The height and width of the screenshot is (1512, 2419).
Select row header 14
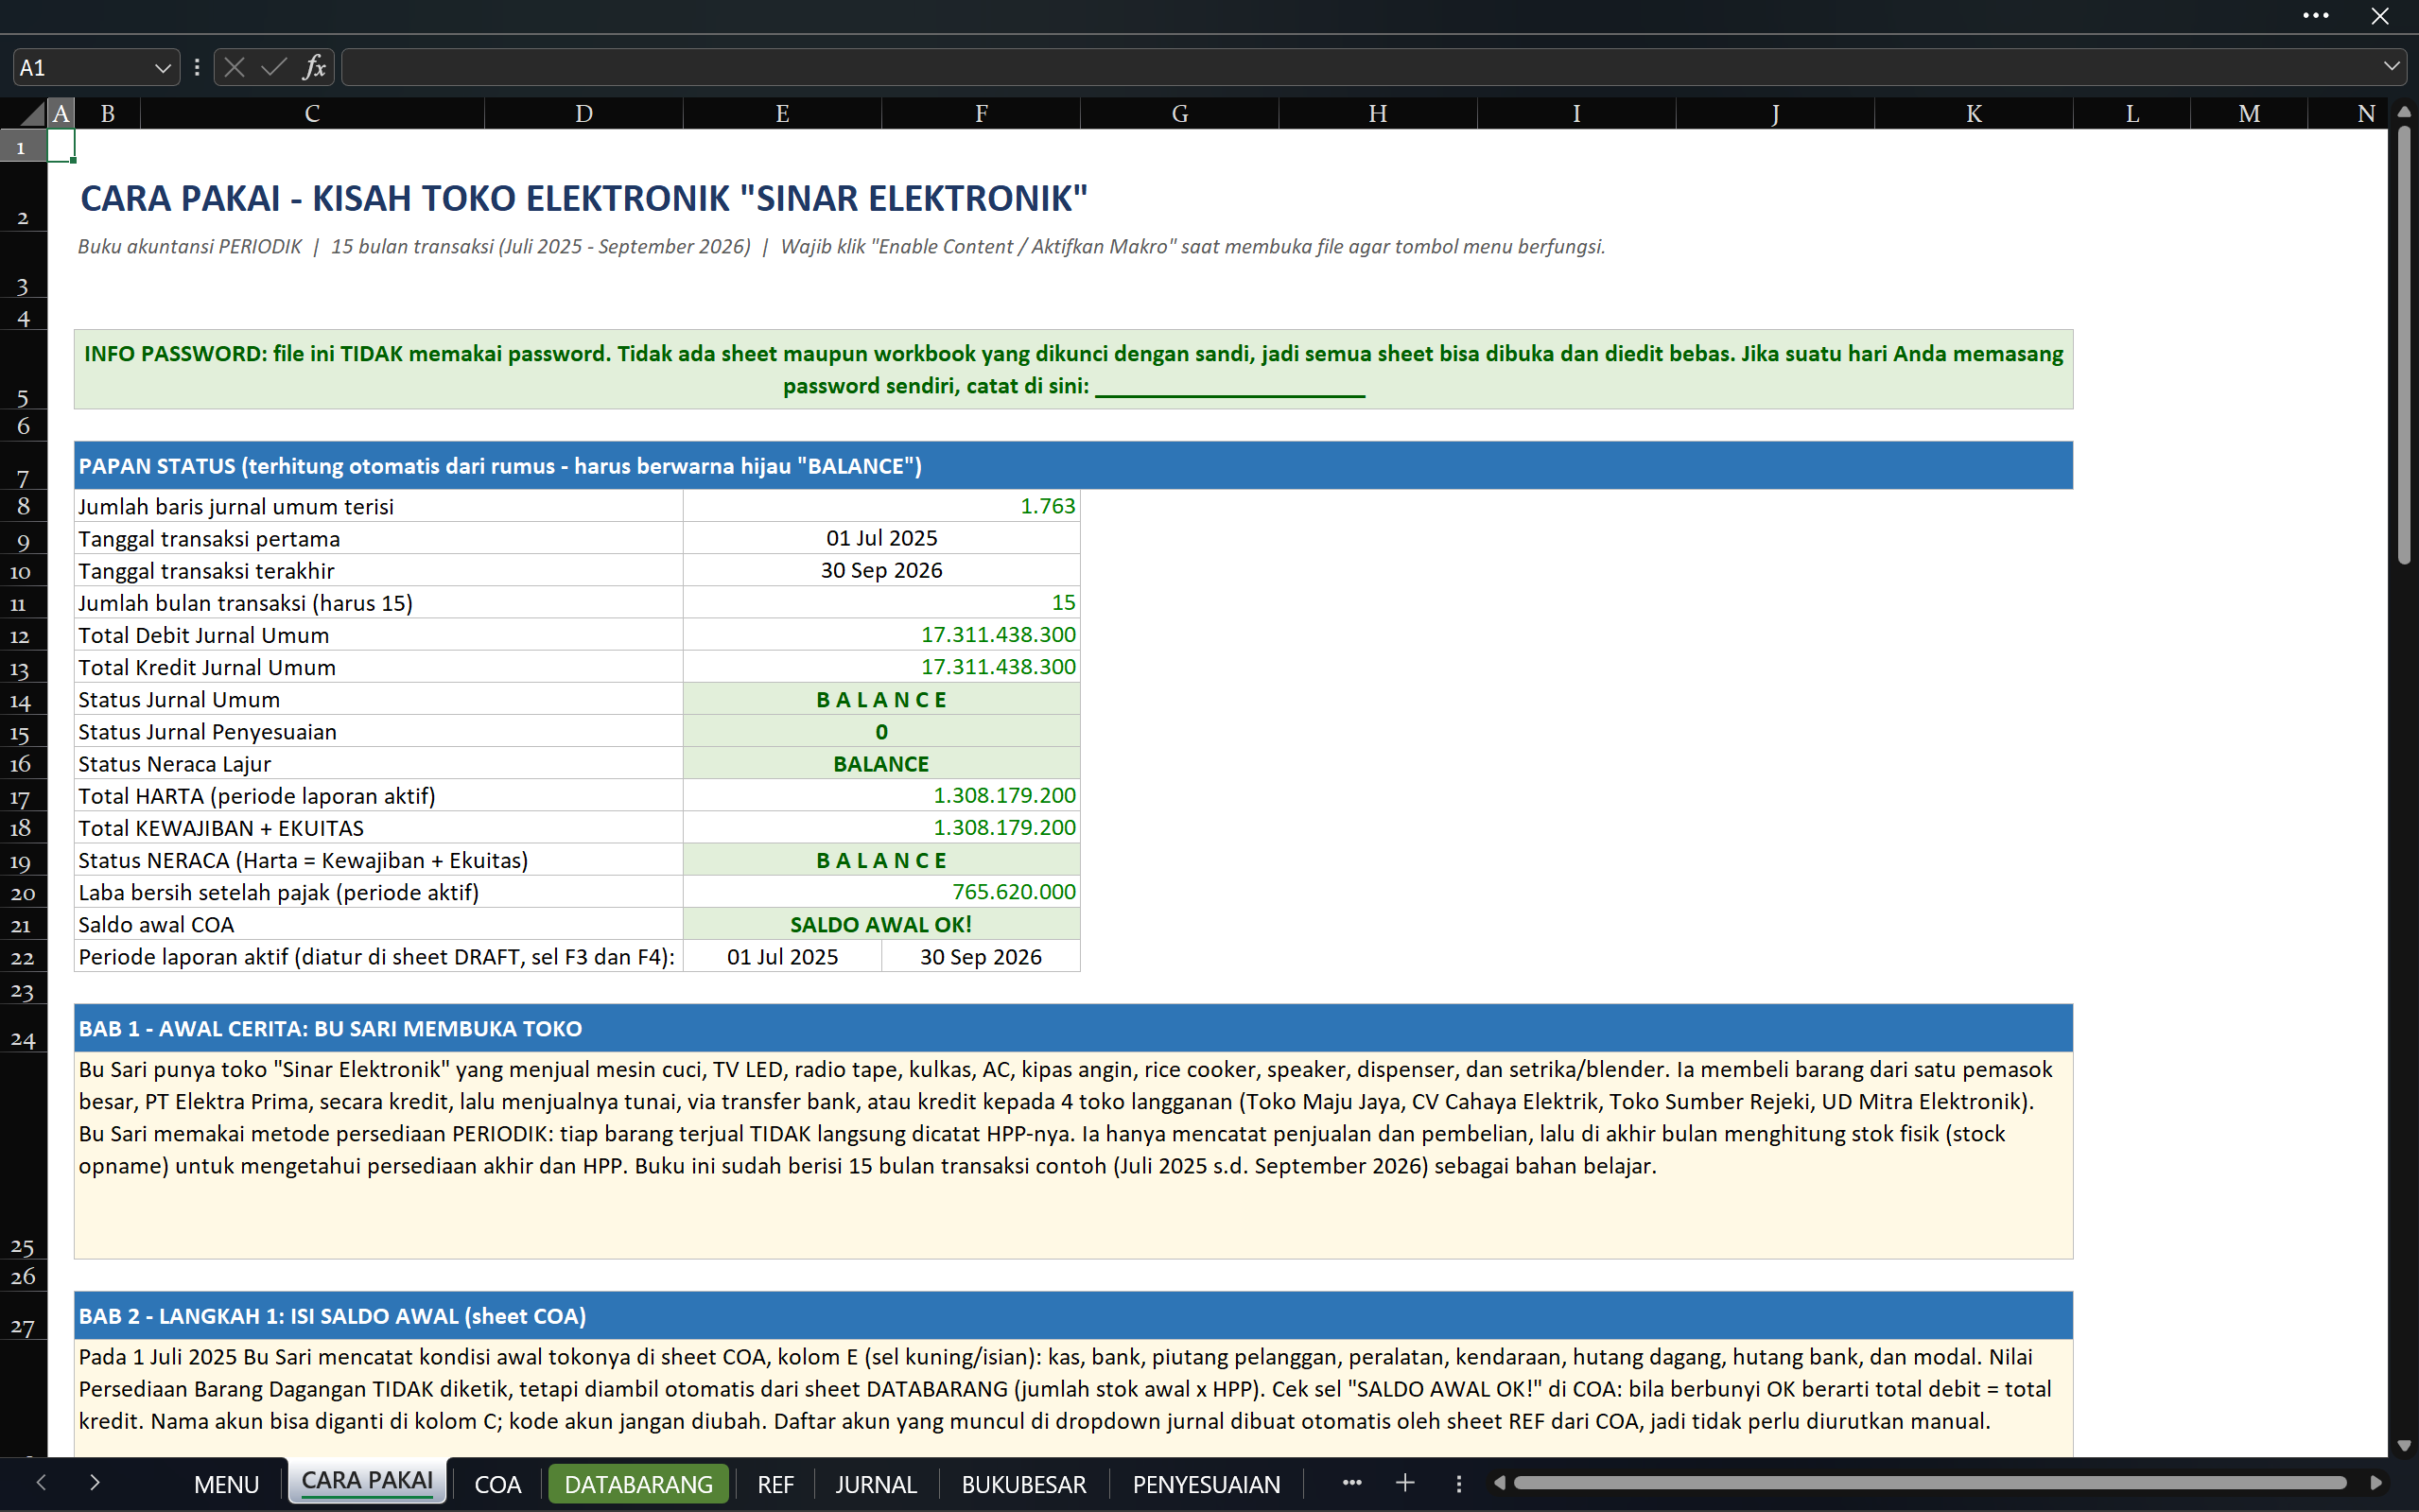click(22, 701)
